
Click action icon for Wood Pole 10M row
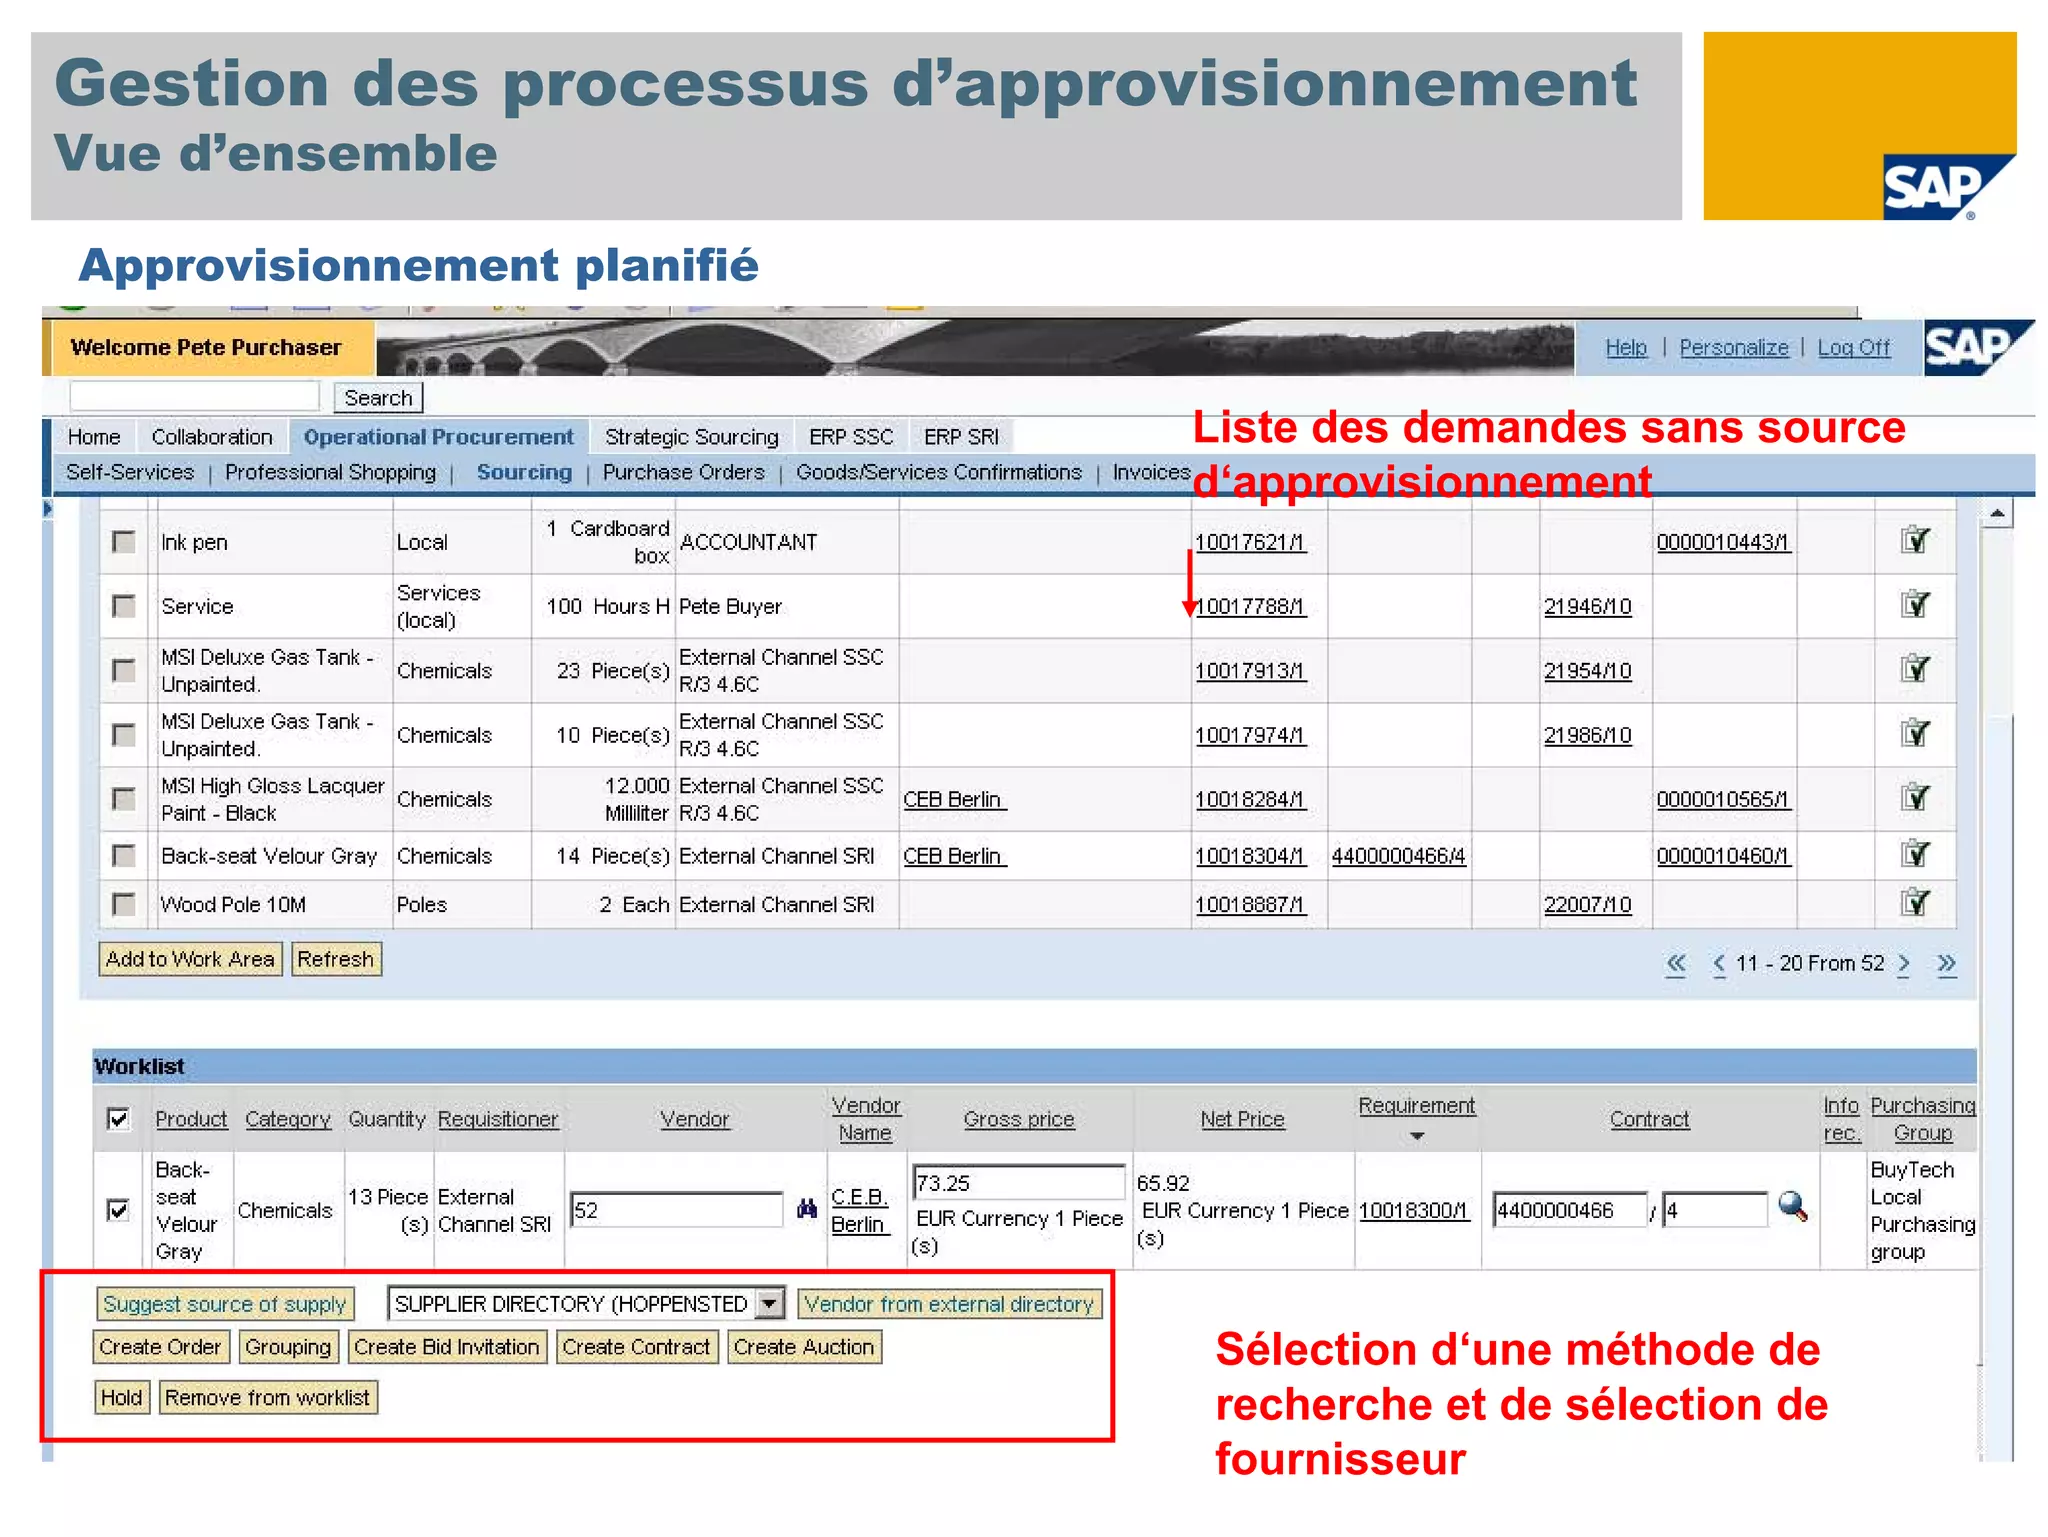tap(1915, 902)
